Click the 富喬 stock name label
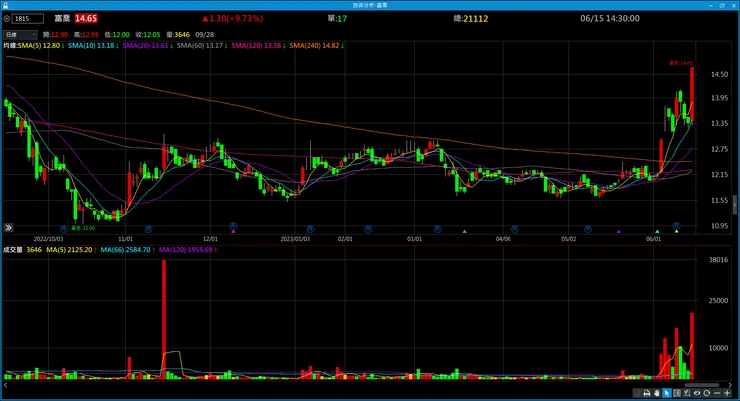Screen dimensions: 740x401 click(x=62, y=18)
